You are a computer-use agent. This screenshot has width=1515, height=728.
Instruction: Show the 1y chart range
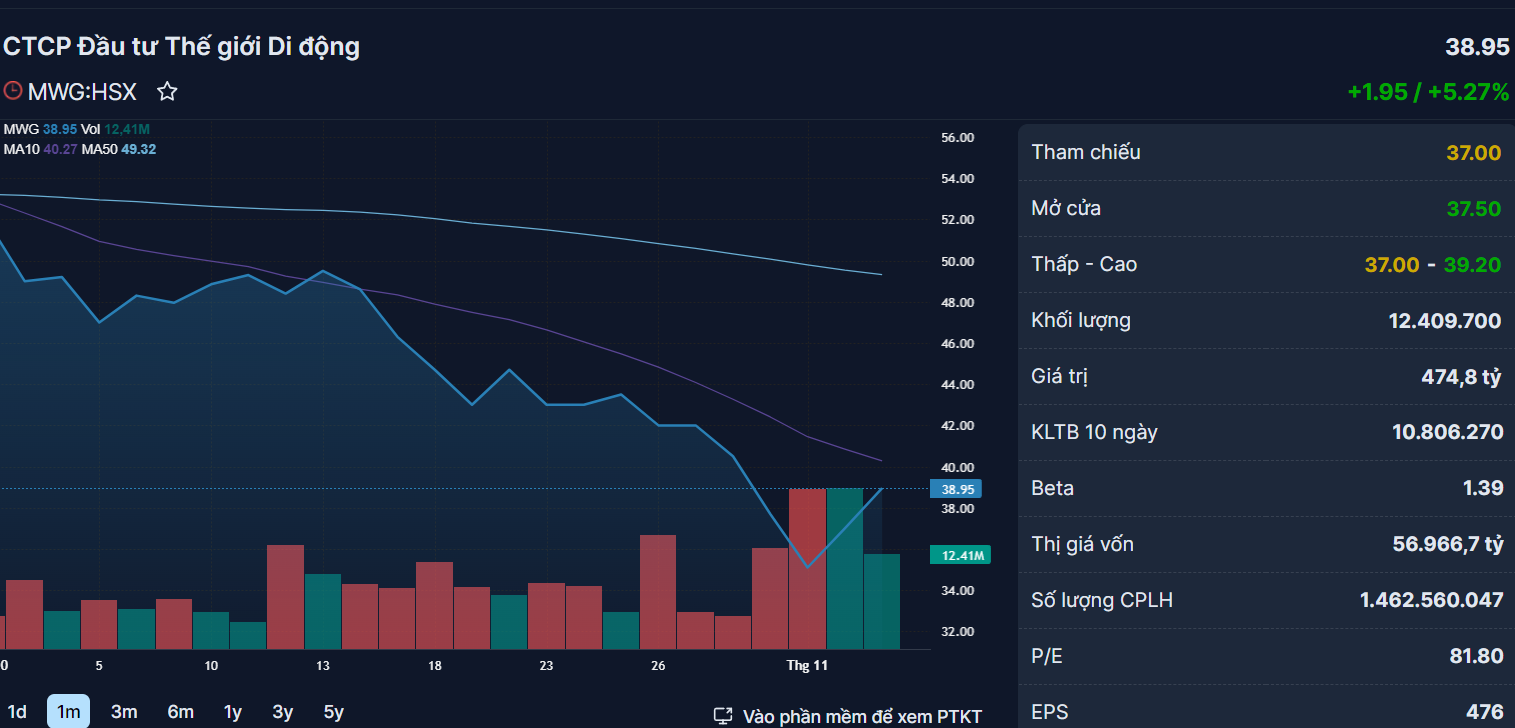click(233, 712)
